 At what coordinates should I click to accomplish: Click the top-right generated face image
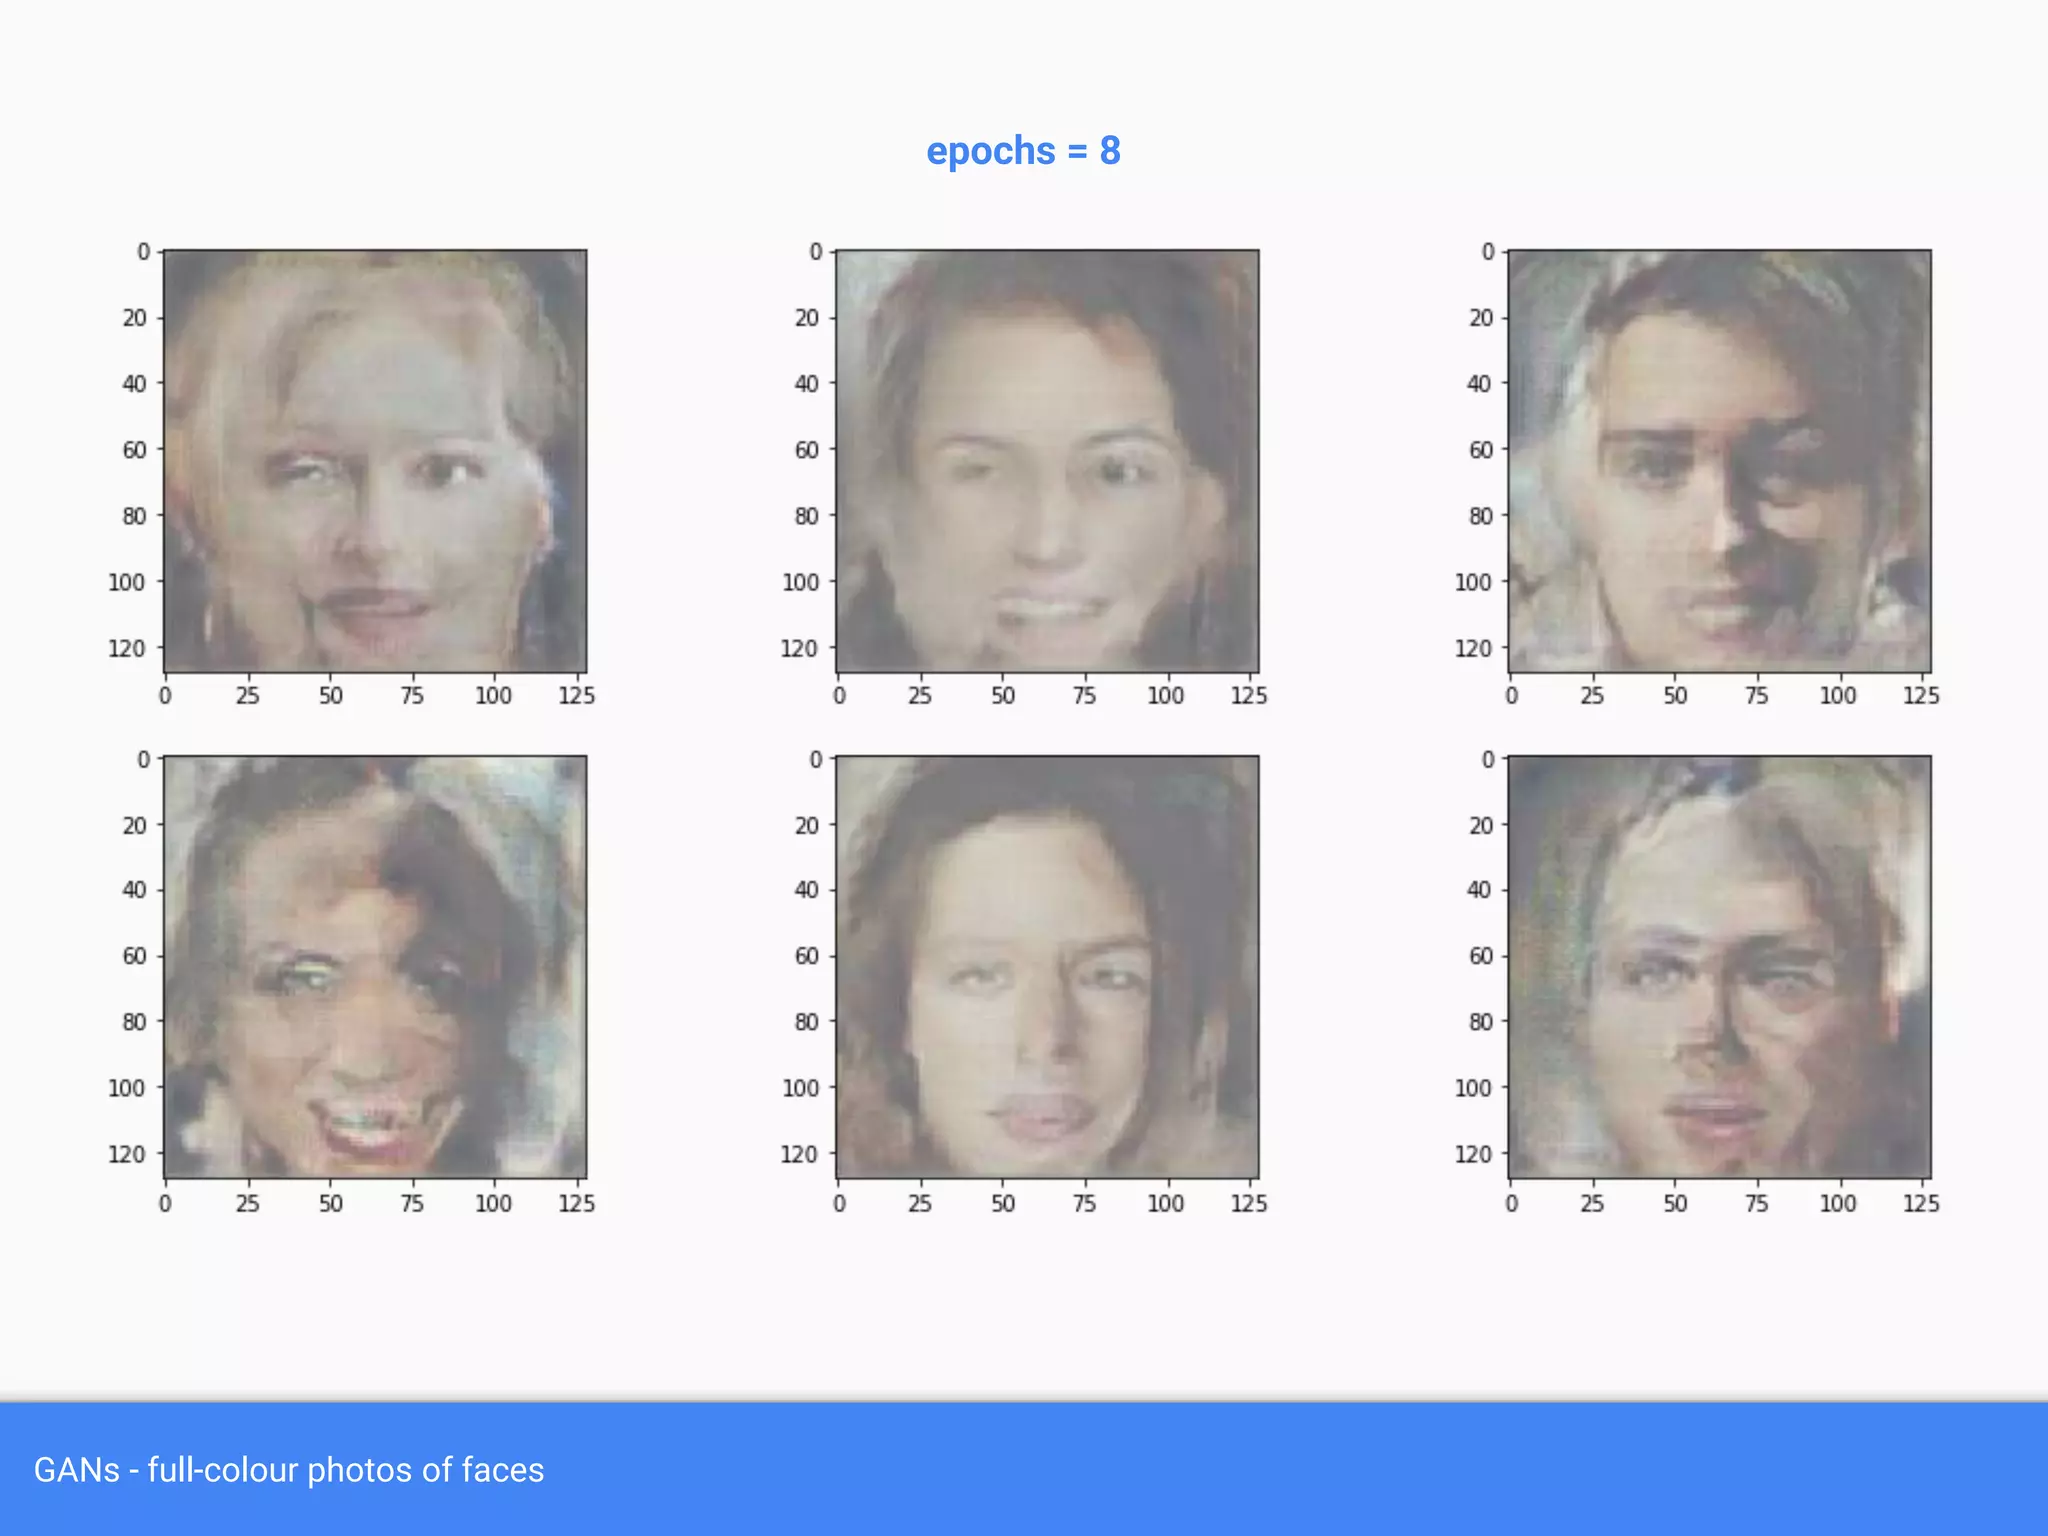pos(1719,461)
